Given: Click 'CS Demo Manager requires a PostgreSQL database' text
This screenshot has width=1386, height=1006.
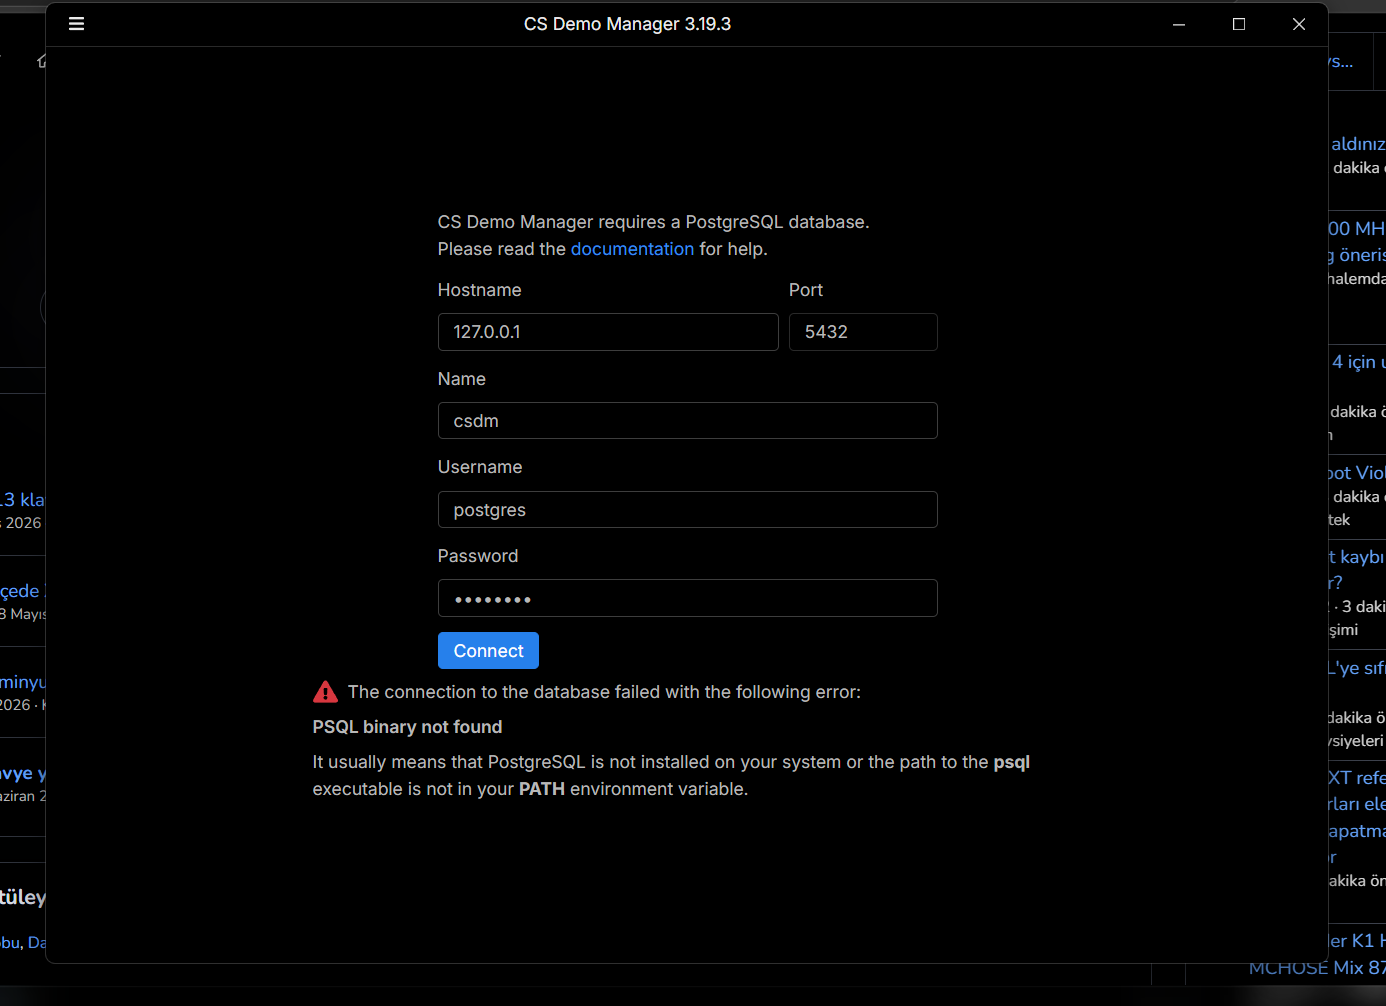Looking at the screenshot, I should (653, 222).
